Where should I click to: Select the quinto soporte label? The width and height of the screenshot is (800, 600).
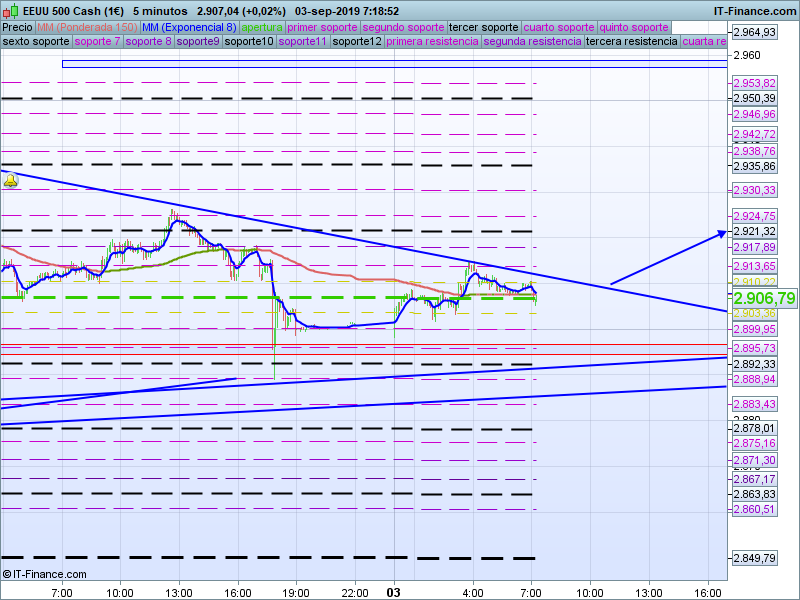tap(633, 27)
